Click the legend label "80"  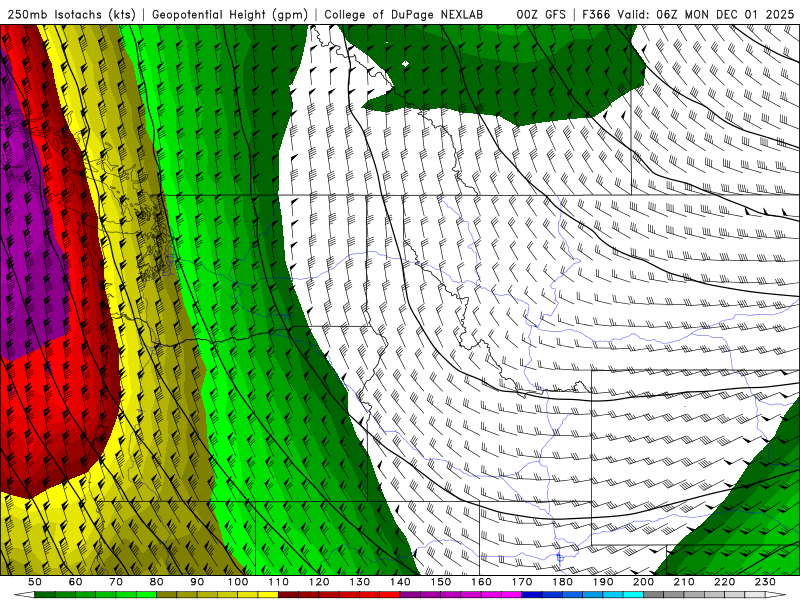click(156, 582)
